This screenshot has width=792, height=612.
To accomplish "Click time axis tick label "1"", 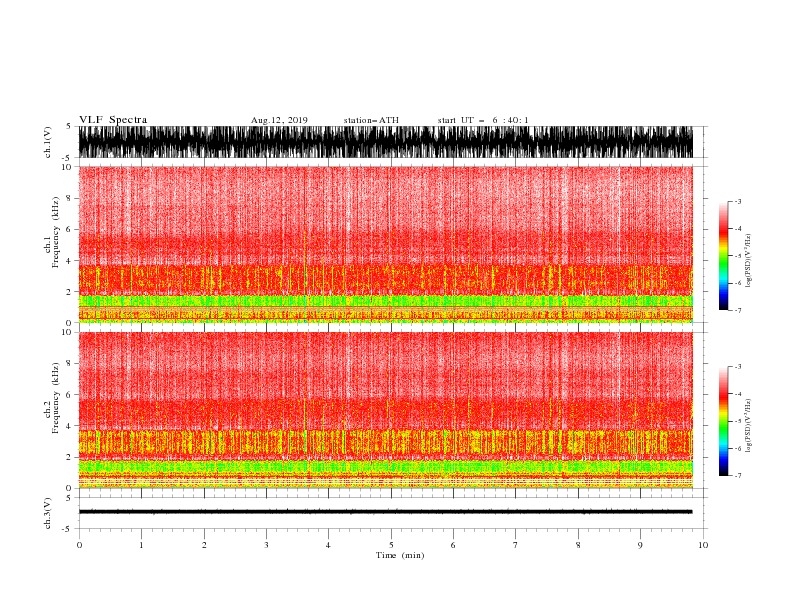I will (141, 545).
